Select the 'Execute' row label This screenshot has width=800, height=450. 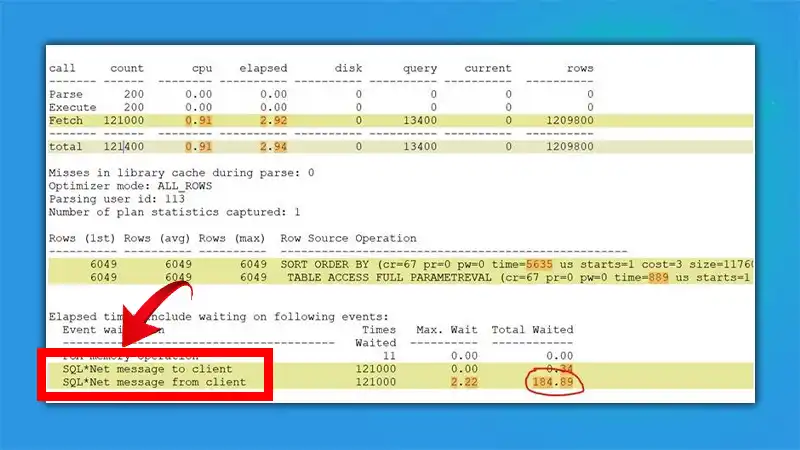click(x=72, y=108)
